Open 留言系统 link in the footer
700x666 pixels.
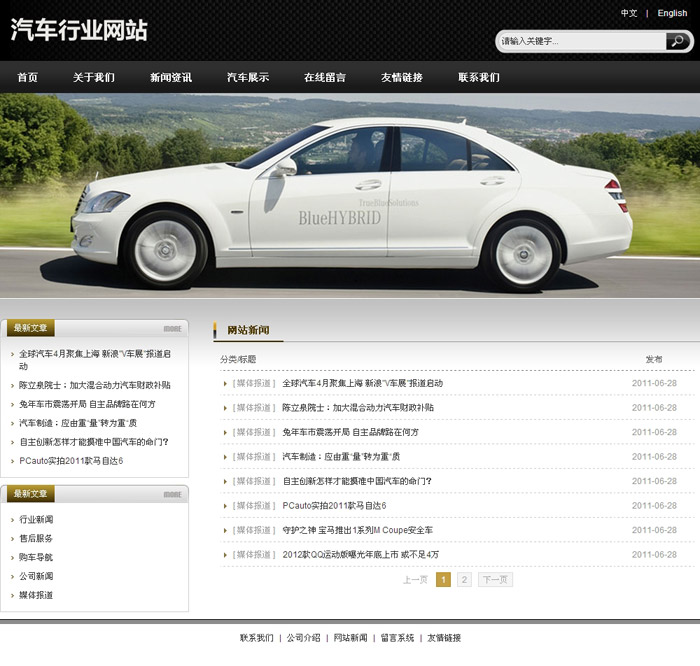397,638
